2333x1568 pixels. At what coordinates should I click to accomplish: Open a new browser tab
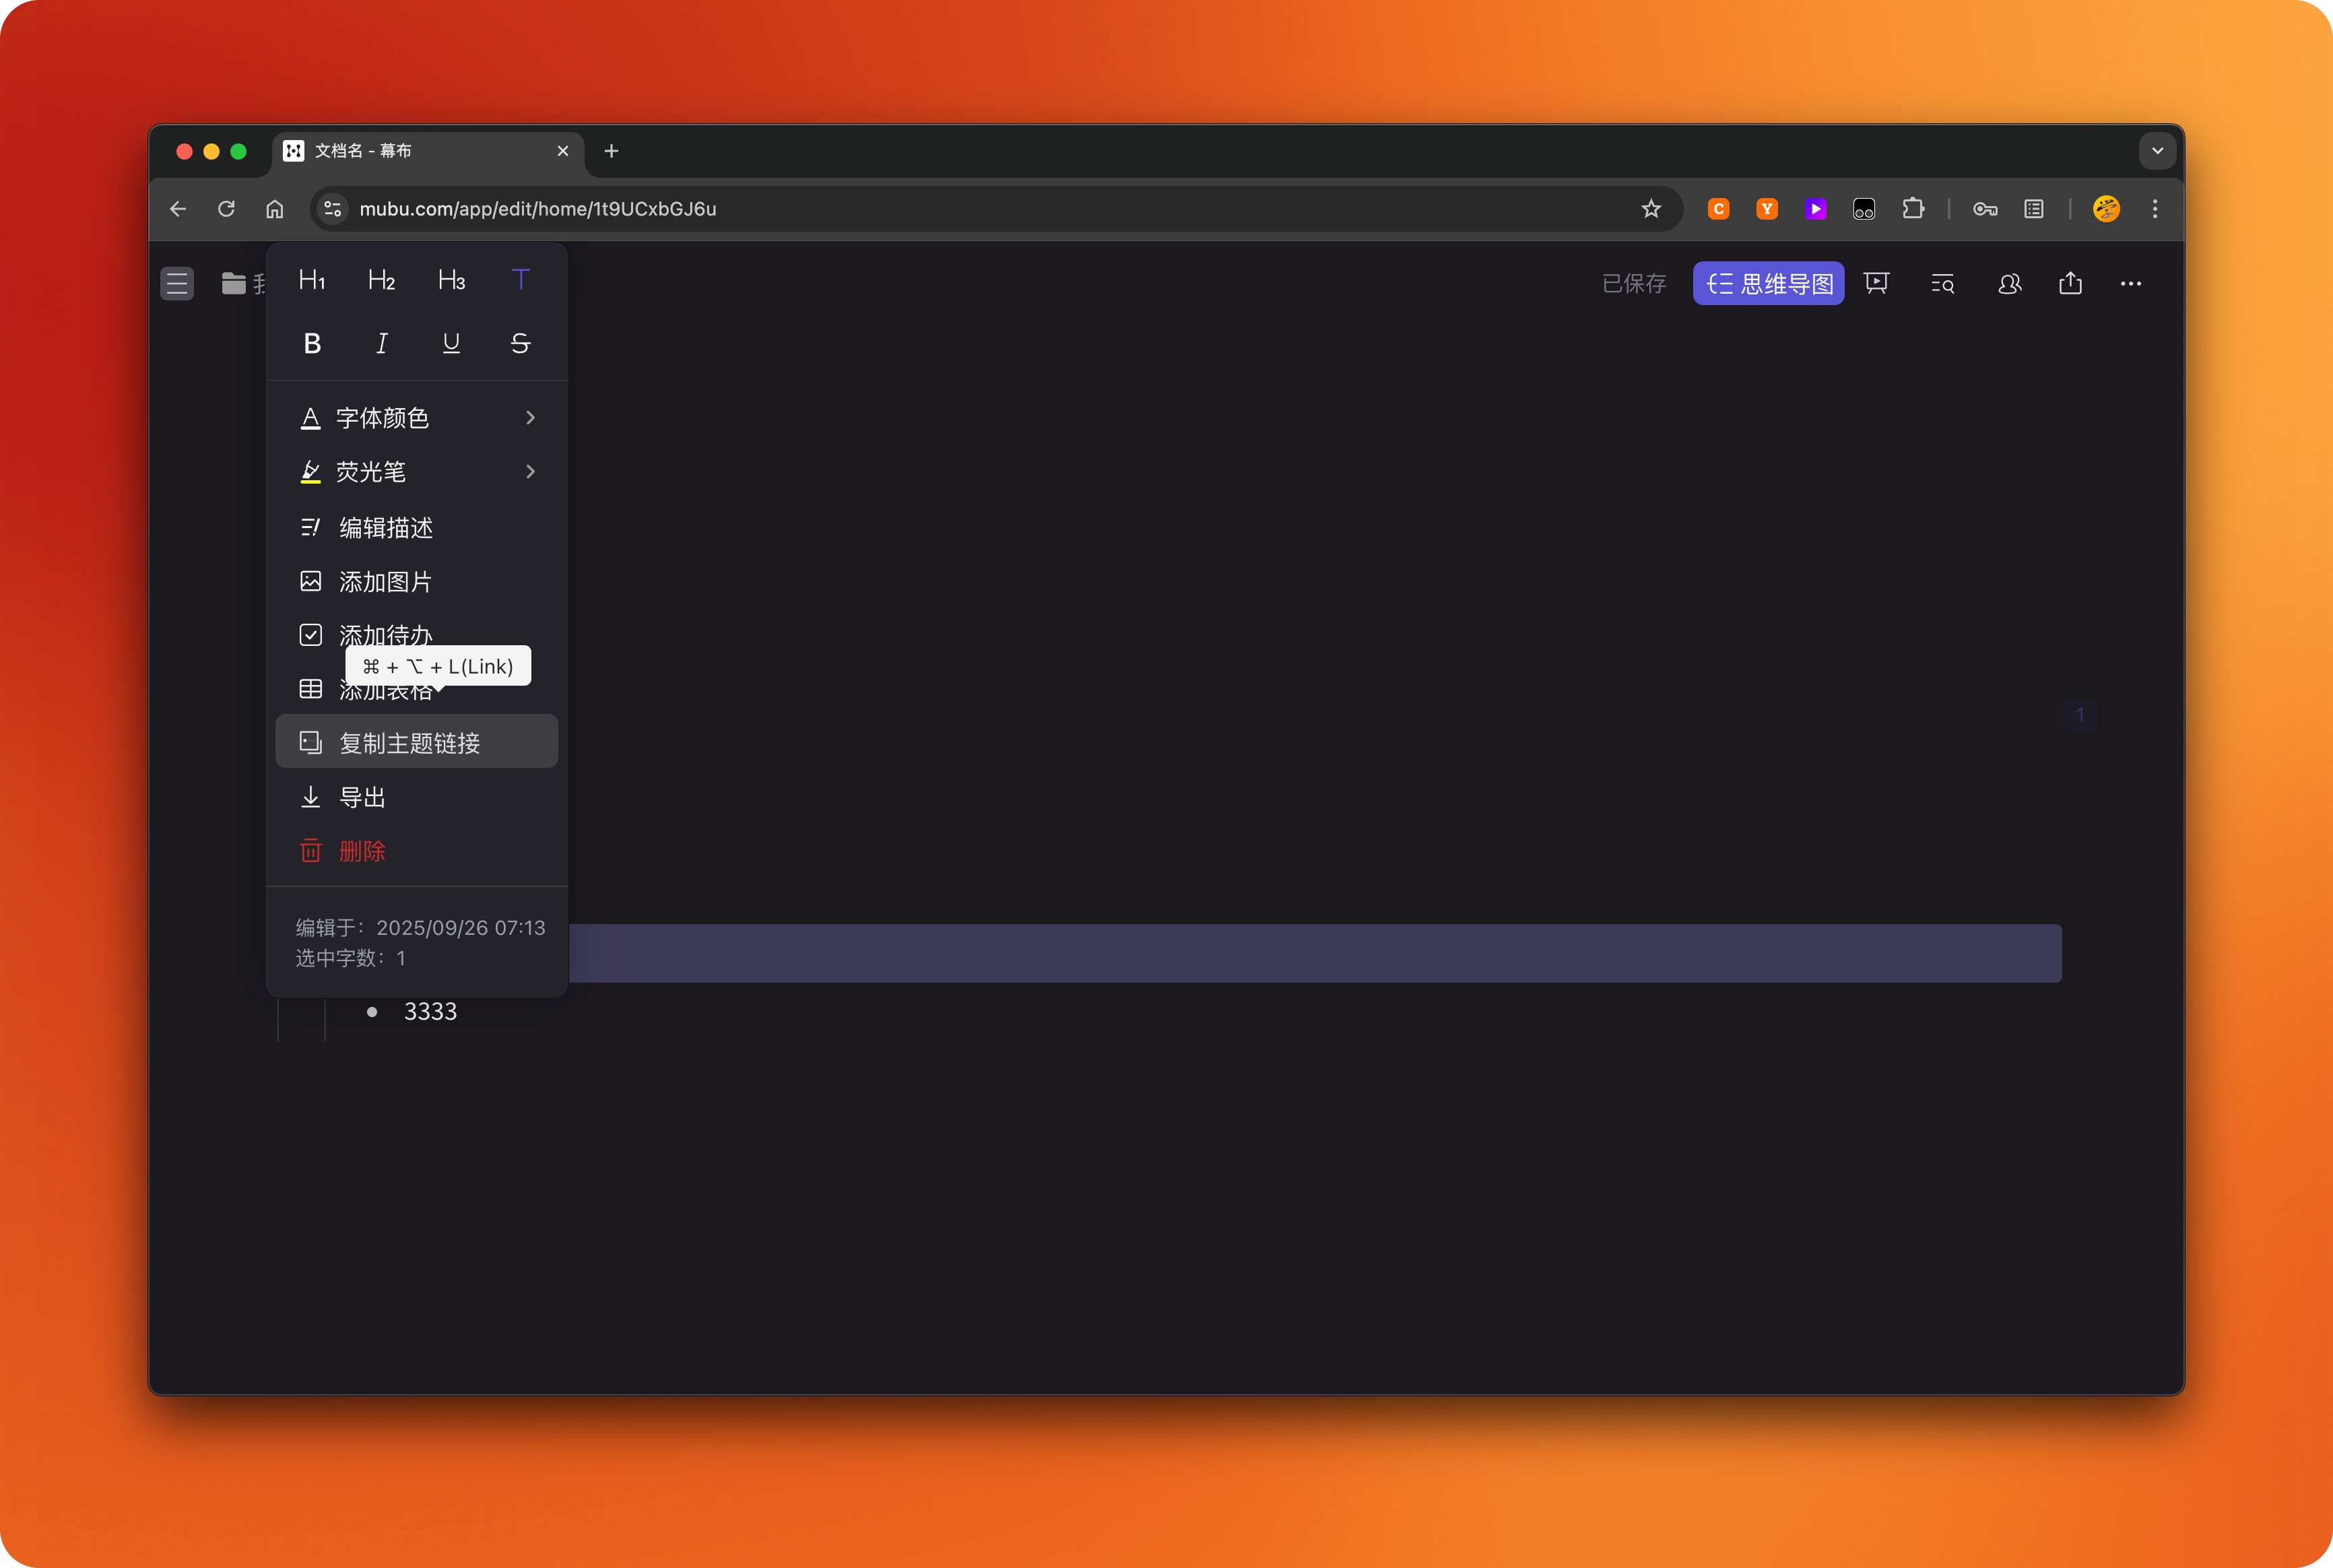[x=611, y=151]
